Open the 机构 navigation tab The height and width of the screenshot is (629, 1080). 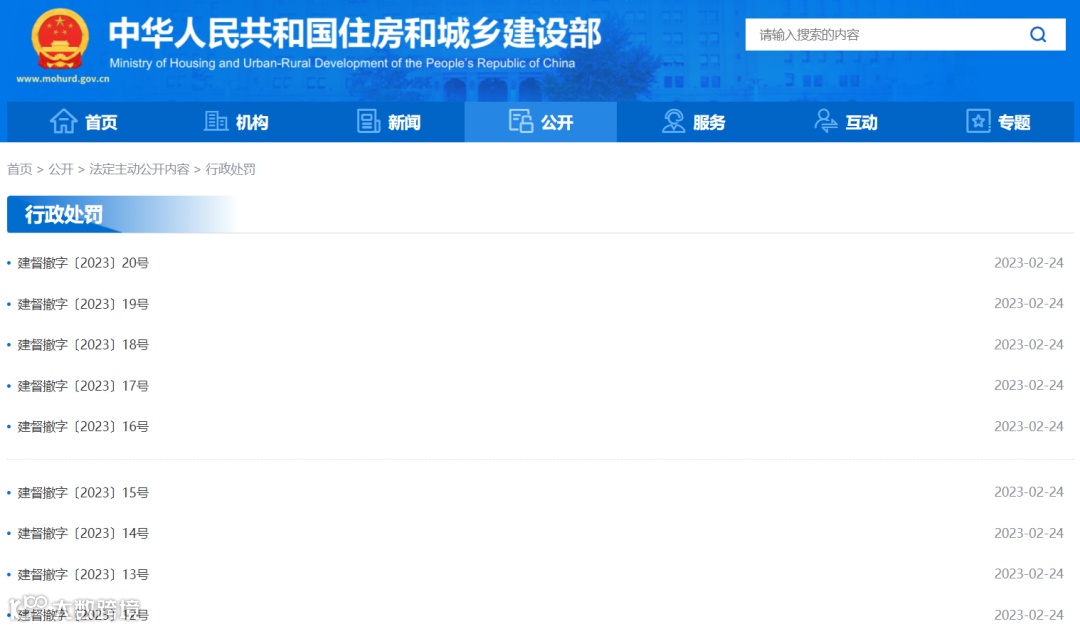click(x=236, y=122)
